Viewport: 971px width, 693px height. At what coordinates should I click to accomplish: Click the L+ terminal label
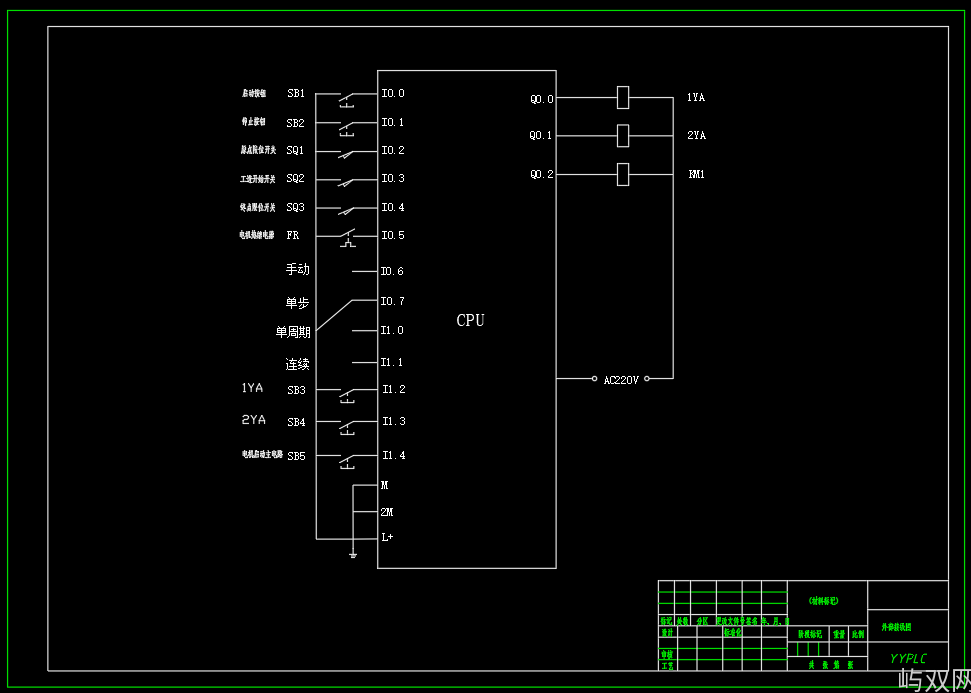[x=387, y=538]
